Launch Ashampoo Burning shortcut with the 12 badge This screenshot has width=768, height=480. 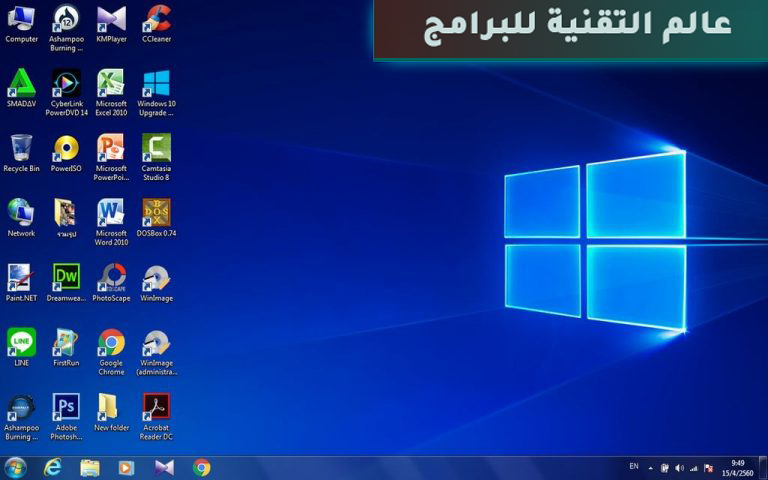66,28
